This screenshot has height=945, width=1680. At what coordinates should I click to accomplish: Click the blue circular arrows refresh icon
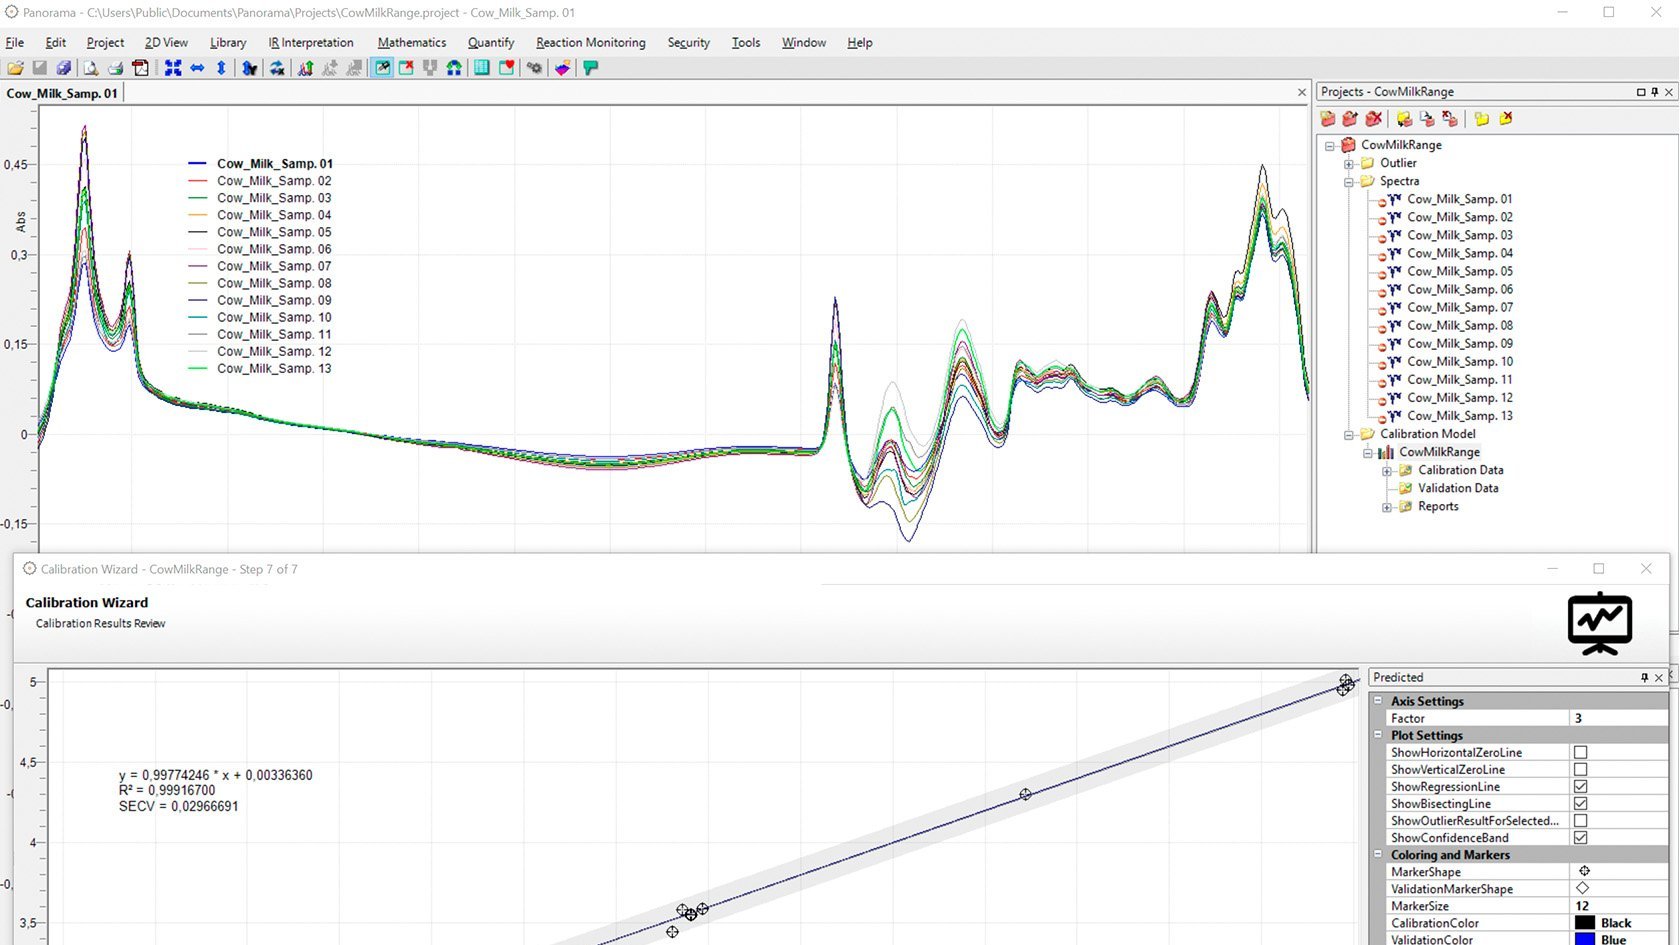pos(276,68)
